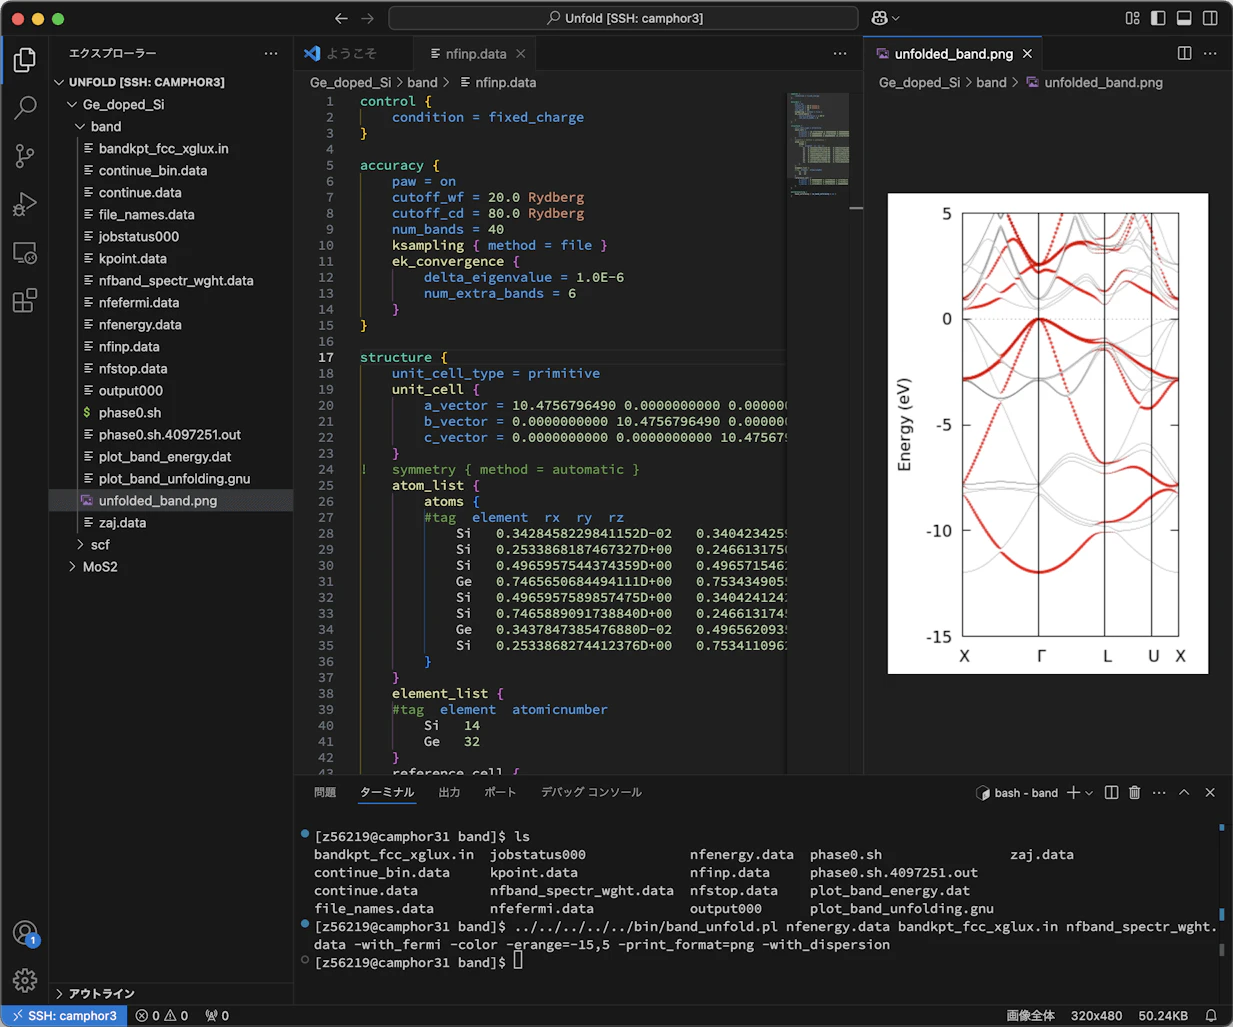Toggle the primary sidebar visibility
1233x1027 pixels.
[1160, 17]
